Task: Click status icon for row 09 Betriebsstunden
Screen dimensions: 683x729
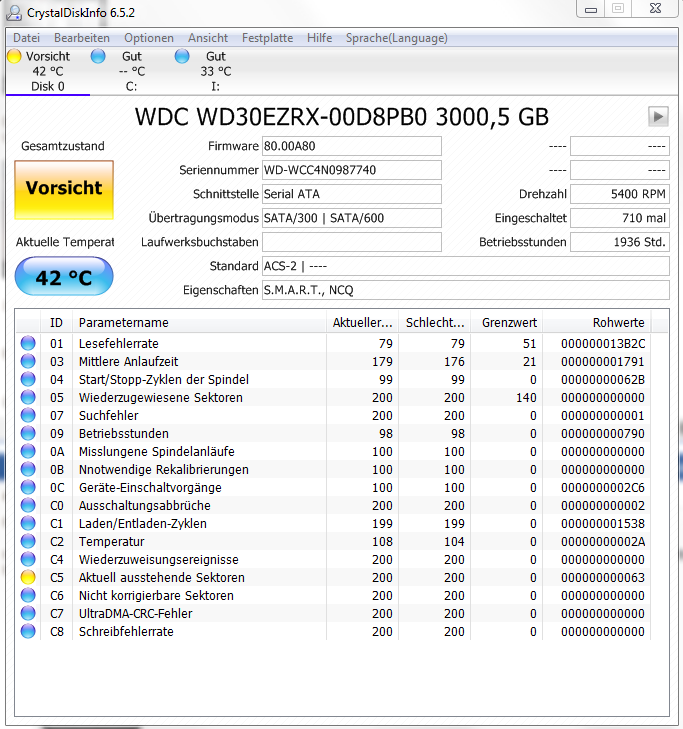Action: coord(28,433)
